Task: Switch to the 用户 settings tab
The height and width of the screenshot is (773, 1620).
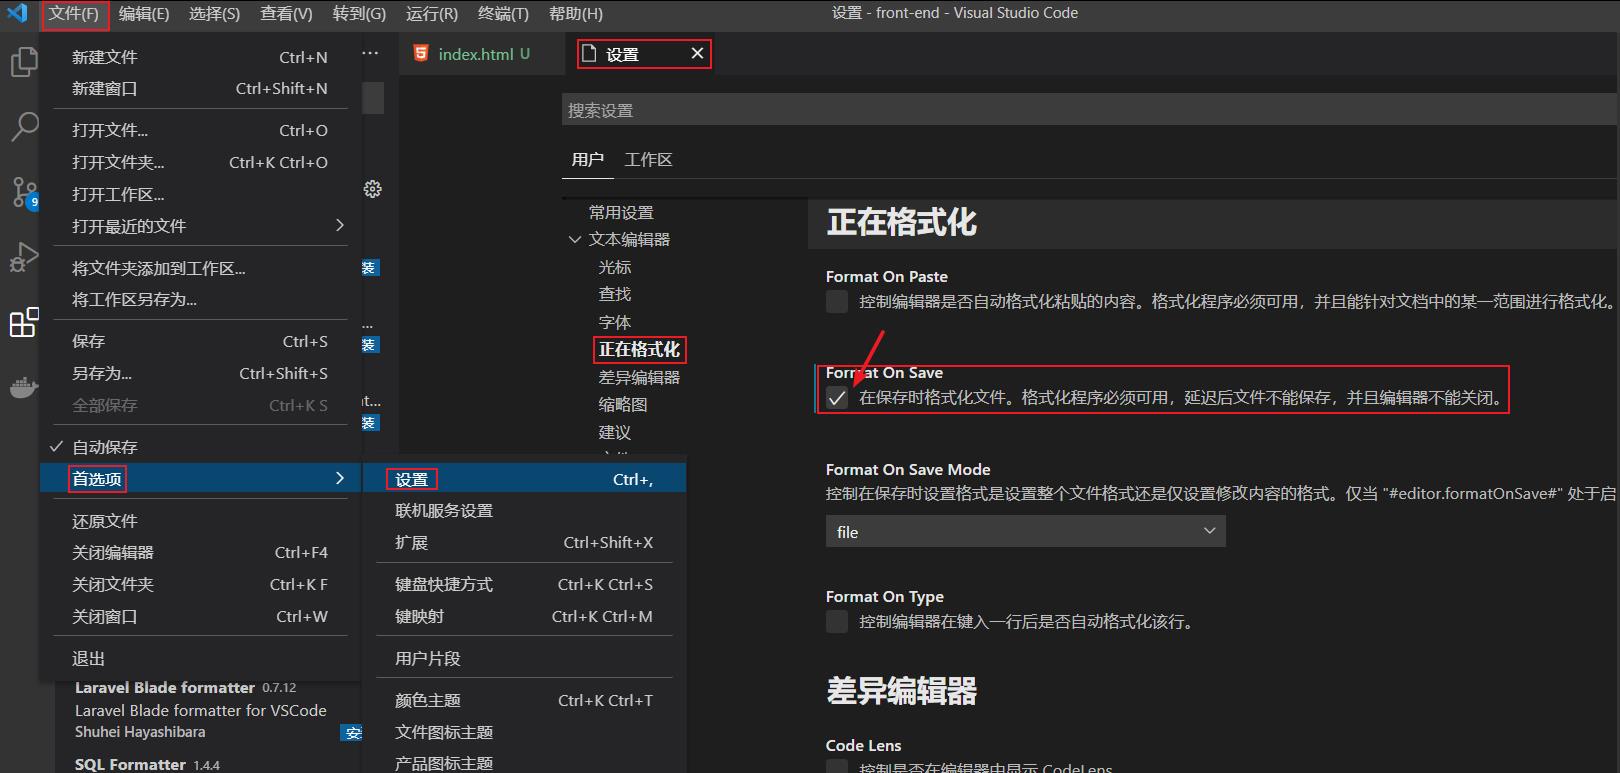Action: pos(588,160)
